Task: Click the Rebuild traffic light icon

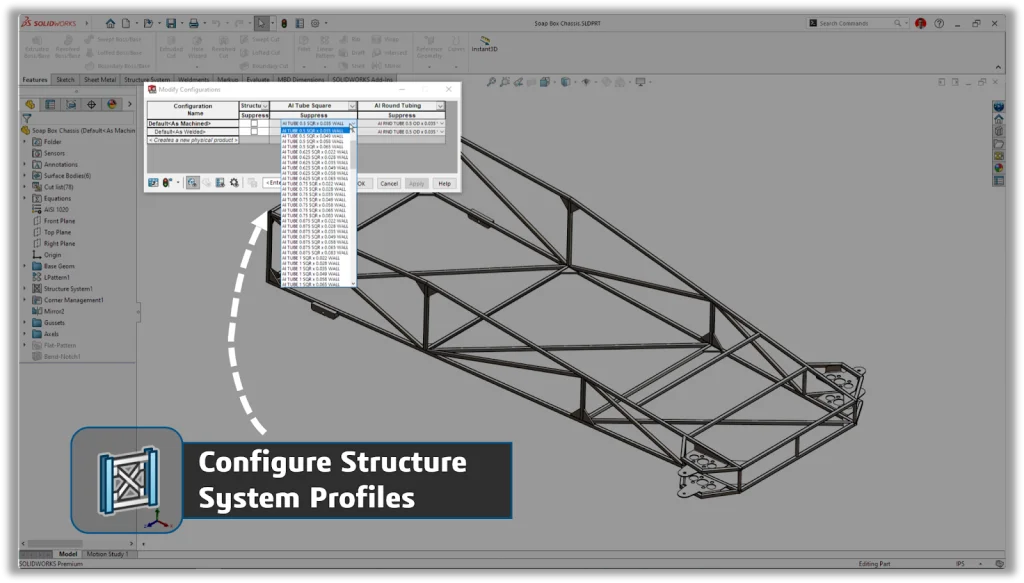Action: click(x=283, y=23)
